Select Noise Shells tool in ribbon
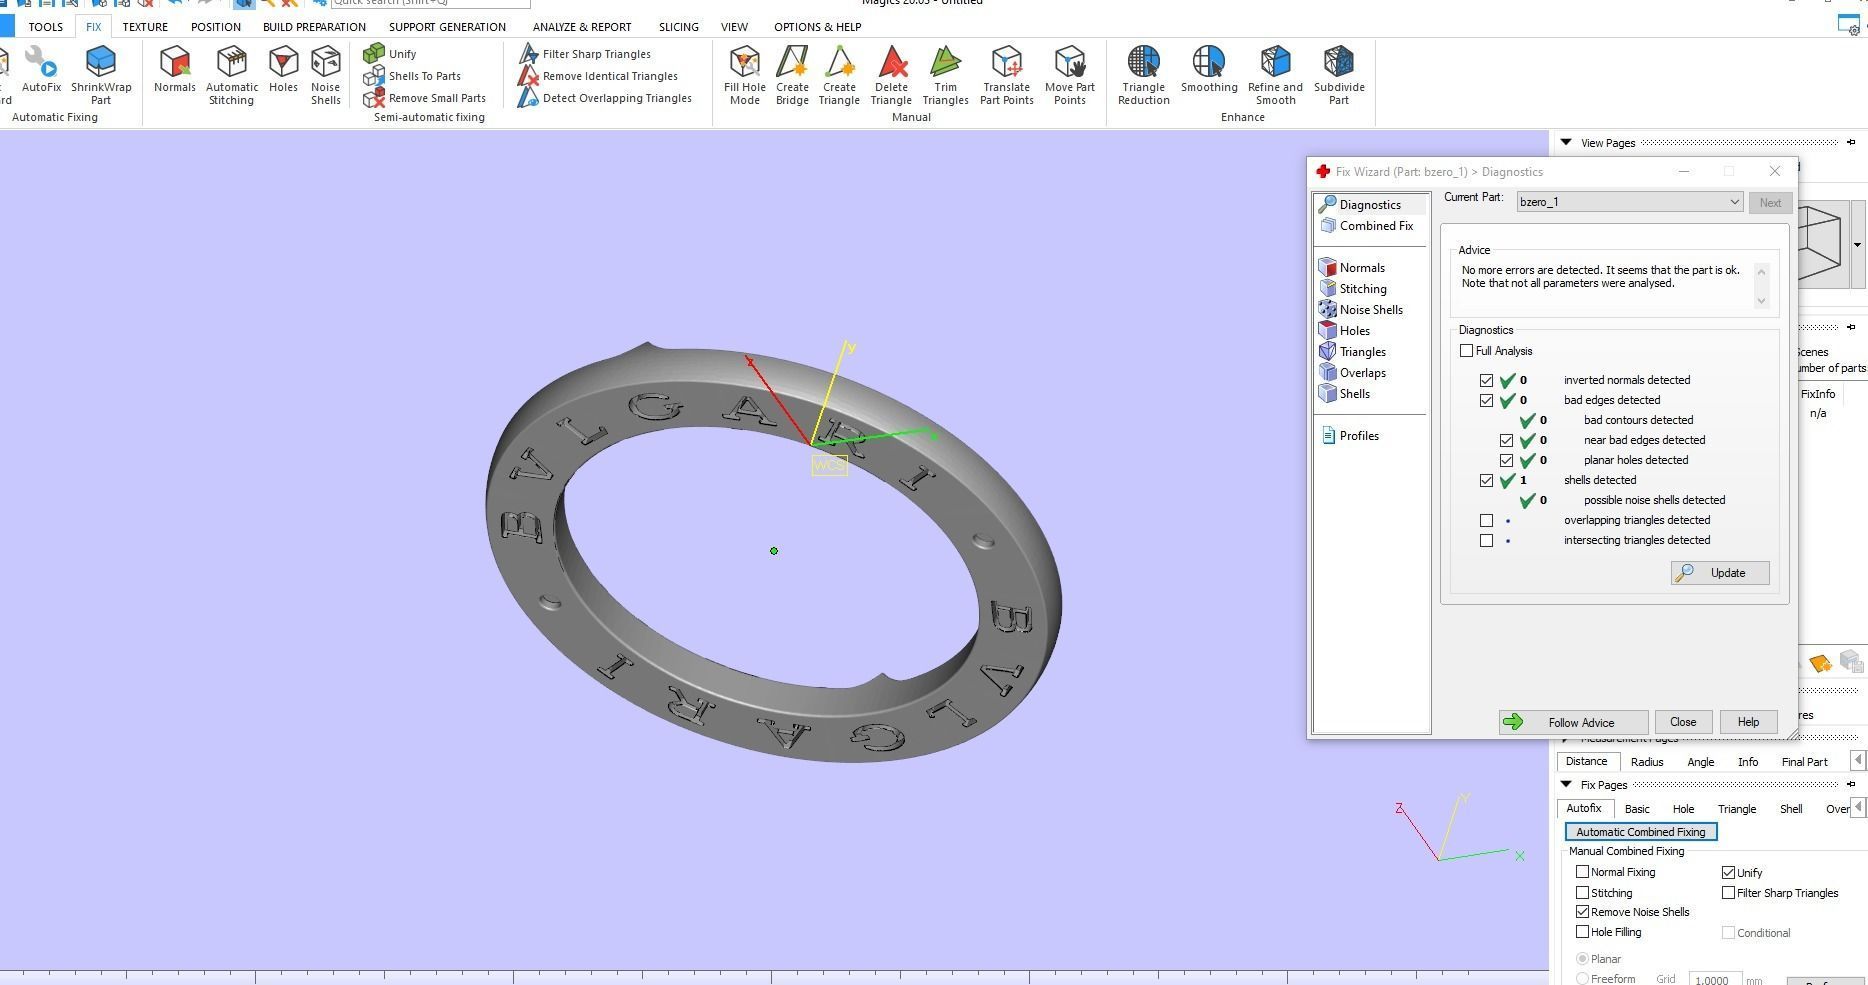 tap(326, 75)
